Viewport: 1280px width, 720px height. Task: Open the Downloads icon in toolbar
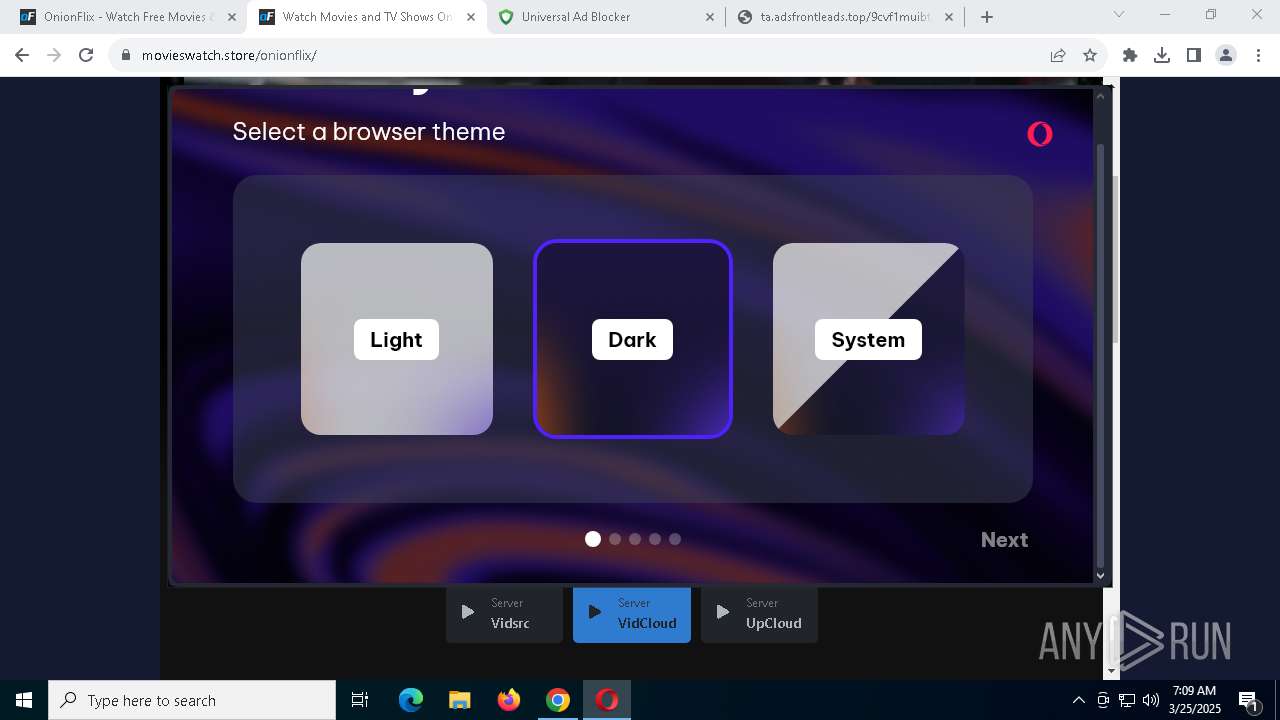[x=1162, y=55]
